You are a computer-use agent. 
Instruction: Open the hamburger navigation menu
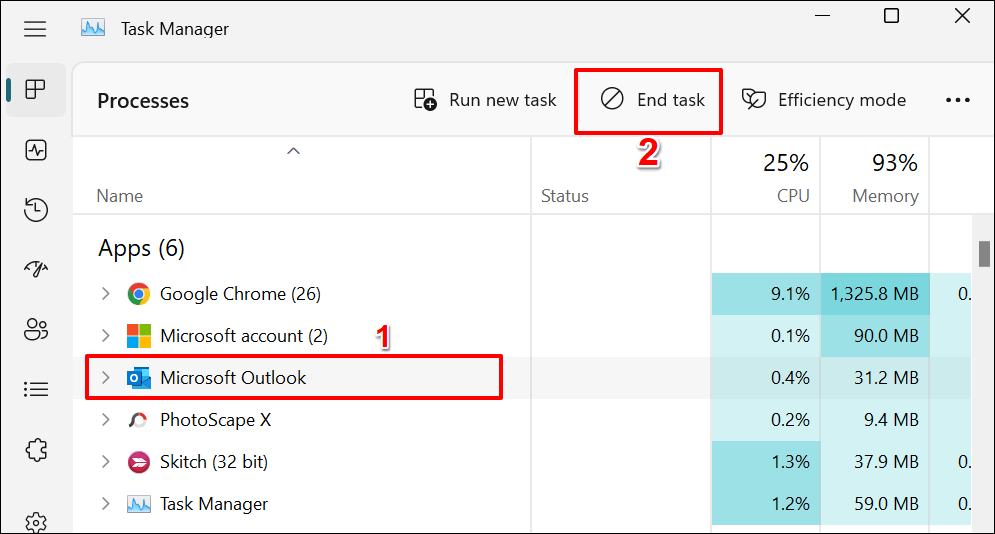tap(35, 30)
